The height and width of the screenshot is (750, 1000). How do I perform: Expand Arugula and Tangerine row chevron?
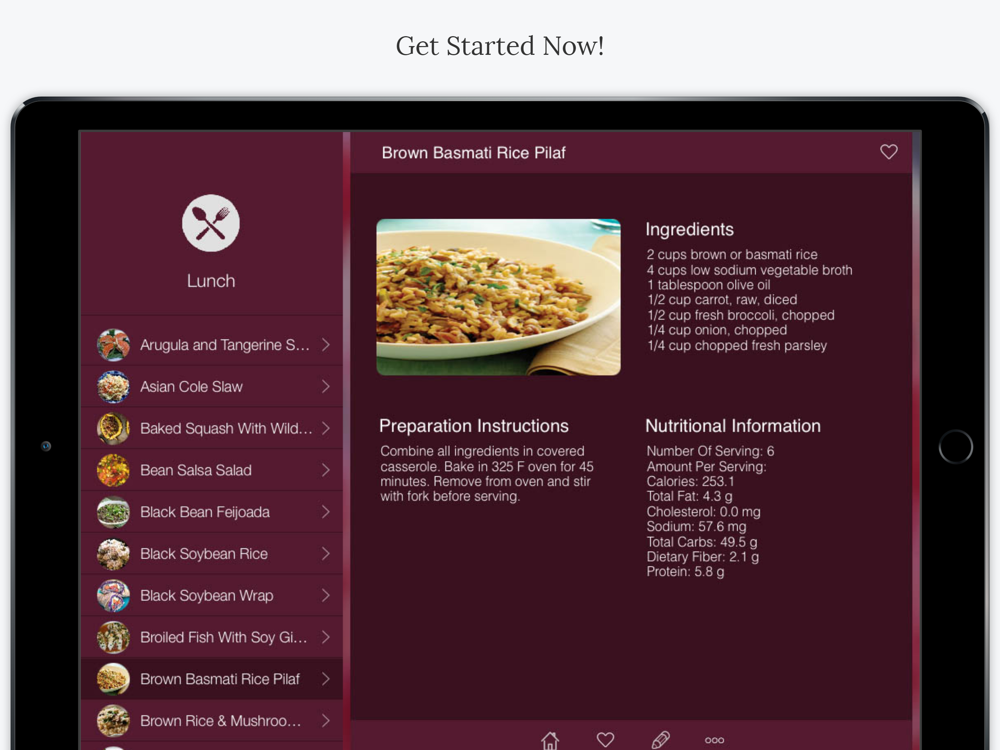pyautogui.click(x=326, y=345)
